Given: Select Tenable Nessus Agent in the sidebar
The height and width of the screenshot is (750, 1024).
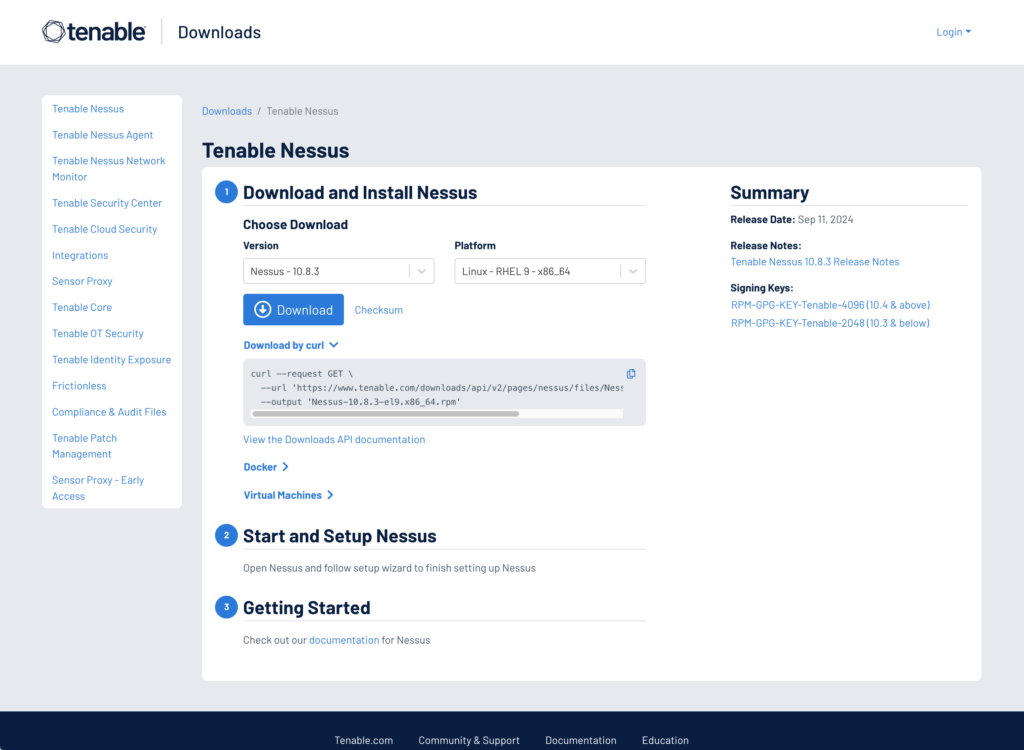Looking at the screenshot, I should pyautogui.click(x=103, y=135).
